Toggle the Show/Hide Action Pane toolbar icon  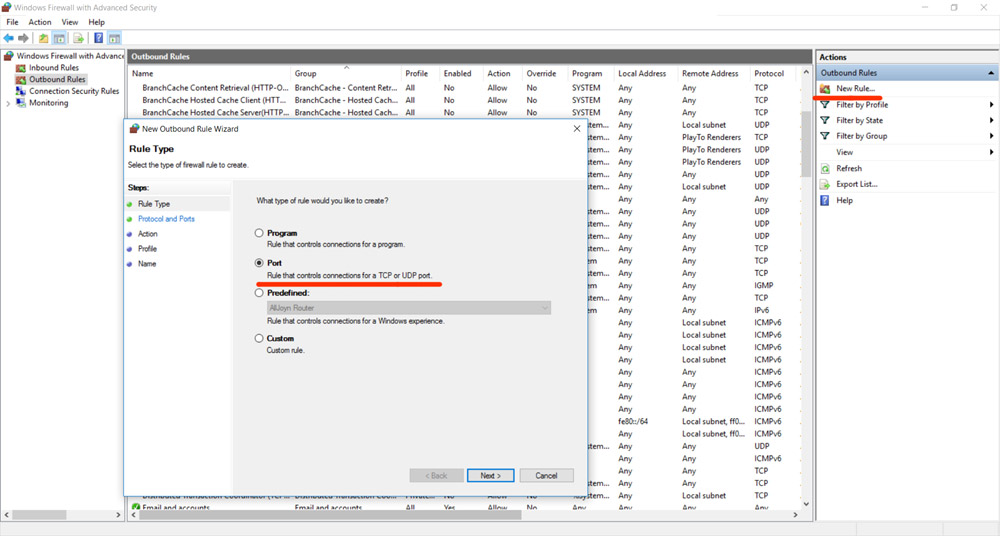[x=114, y=38]
